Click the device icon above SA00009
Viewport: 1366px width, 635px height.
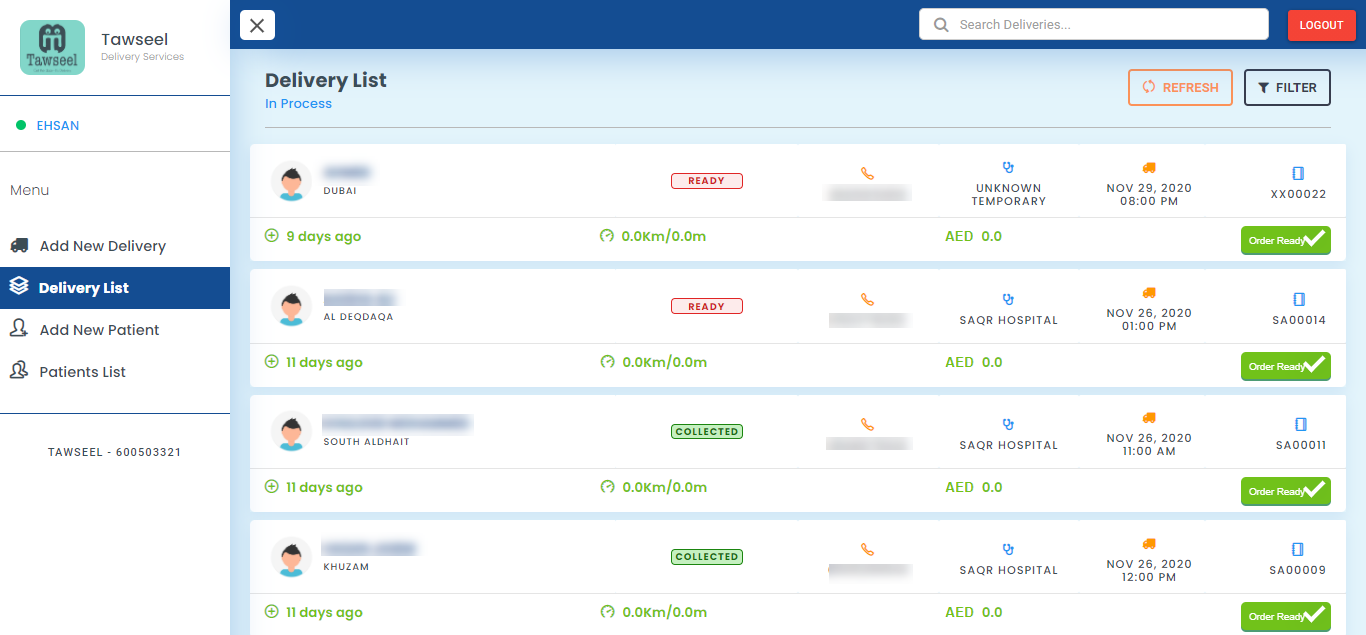[1299, 549]
